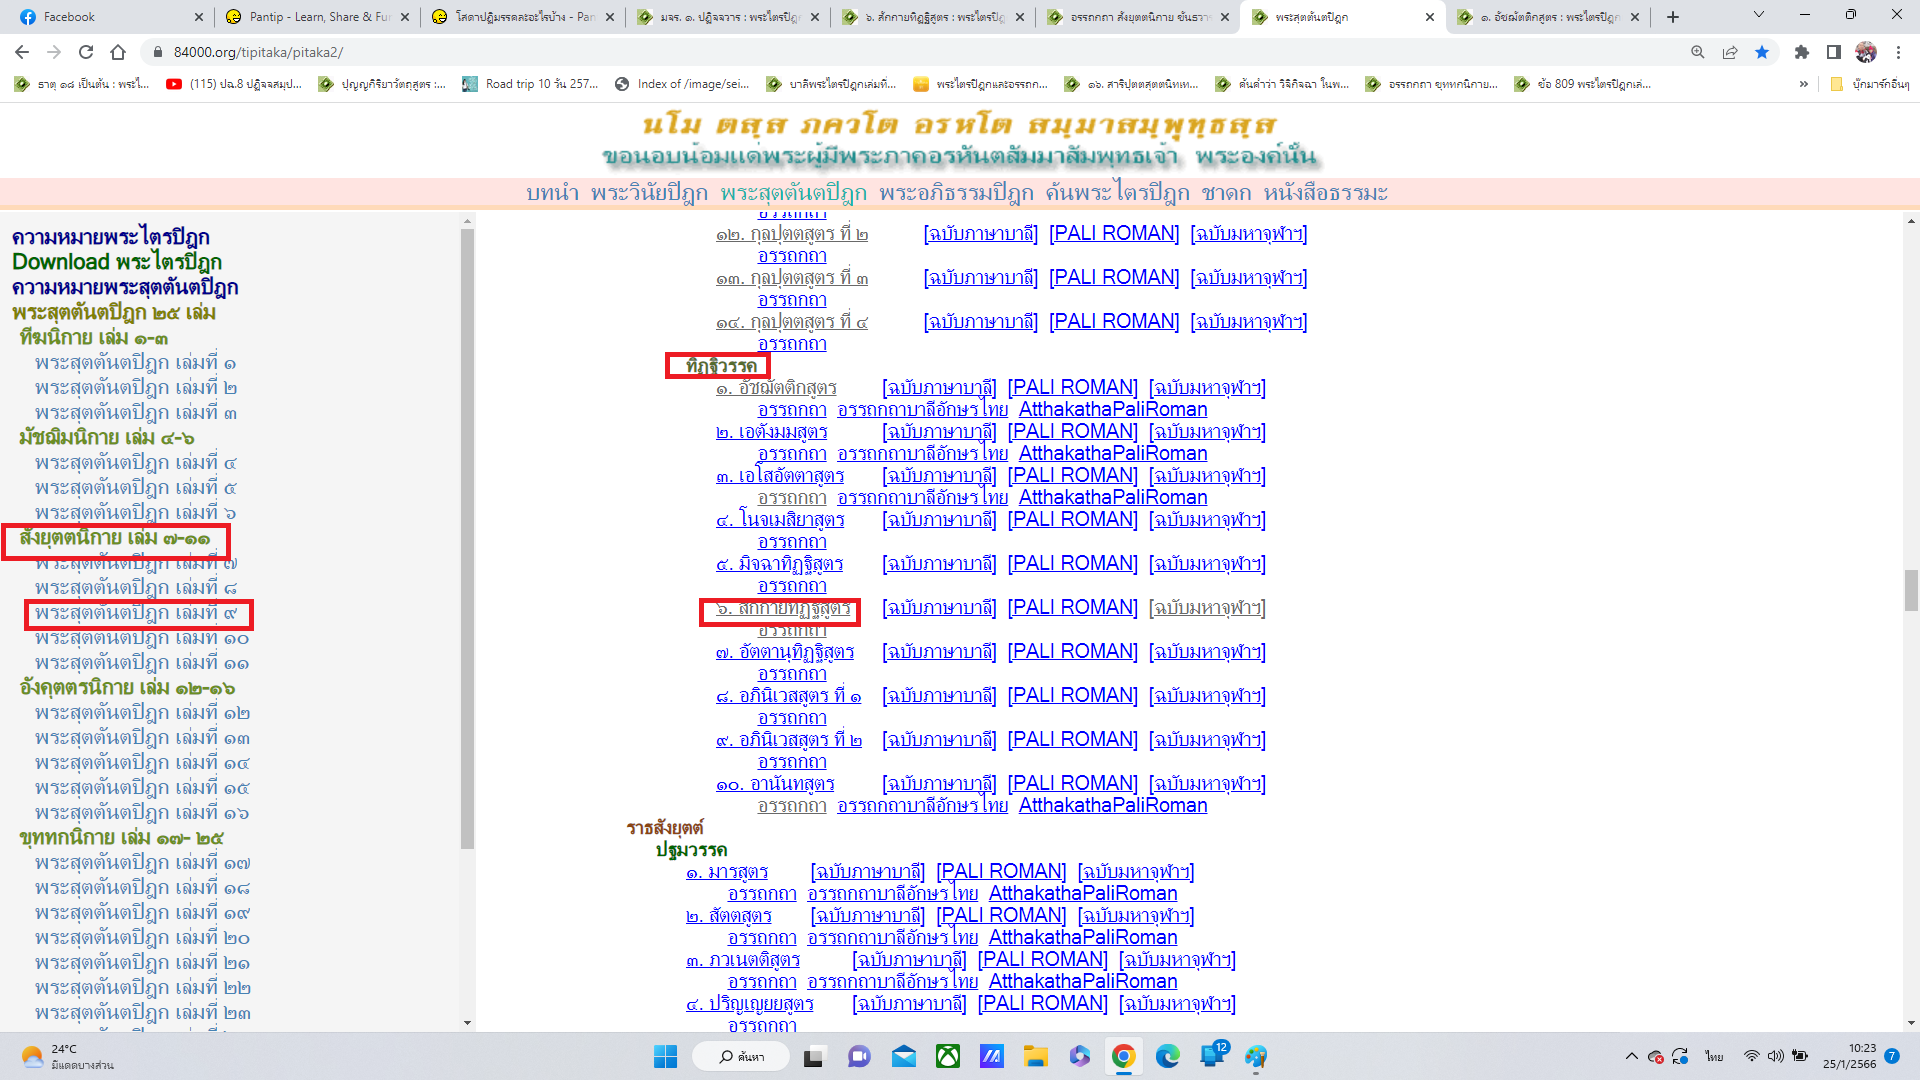
Task: Toggle the browser side panel icon
Action: pyautogui.click(x=1833, y=52)
